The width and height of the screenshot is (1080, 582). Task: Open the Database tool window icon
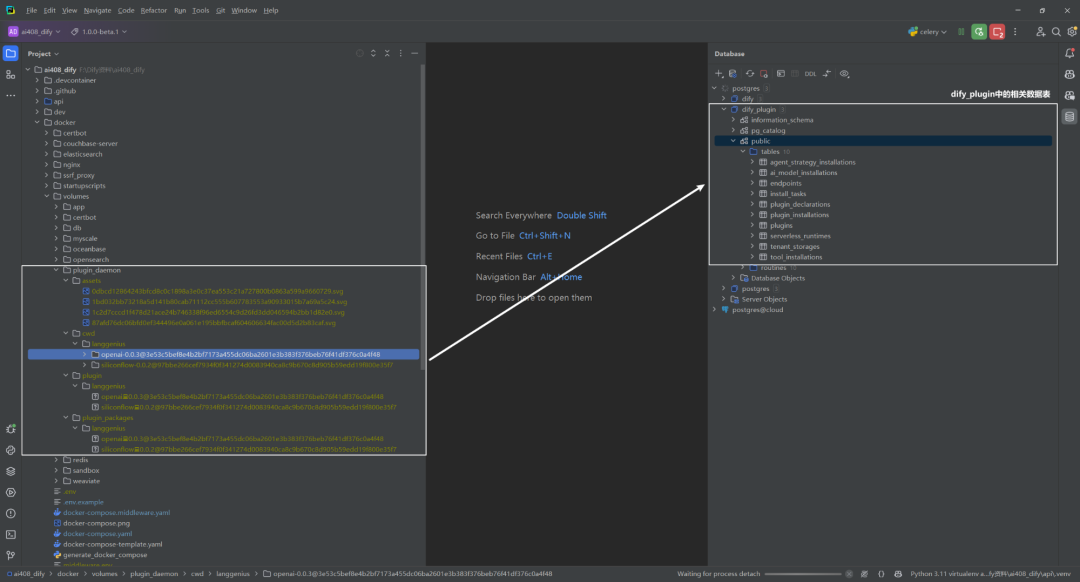coord(1069,117)
